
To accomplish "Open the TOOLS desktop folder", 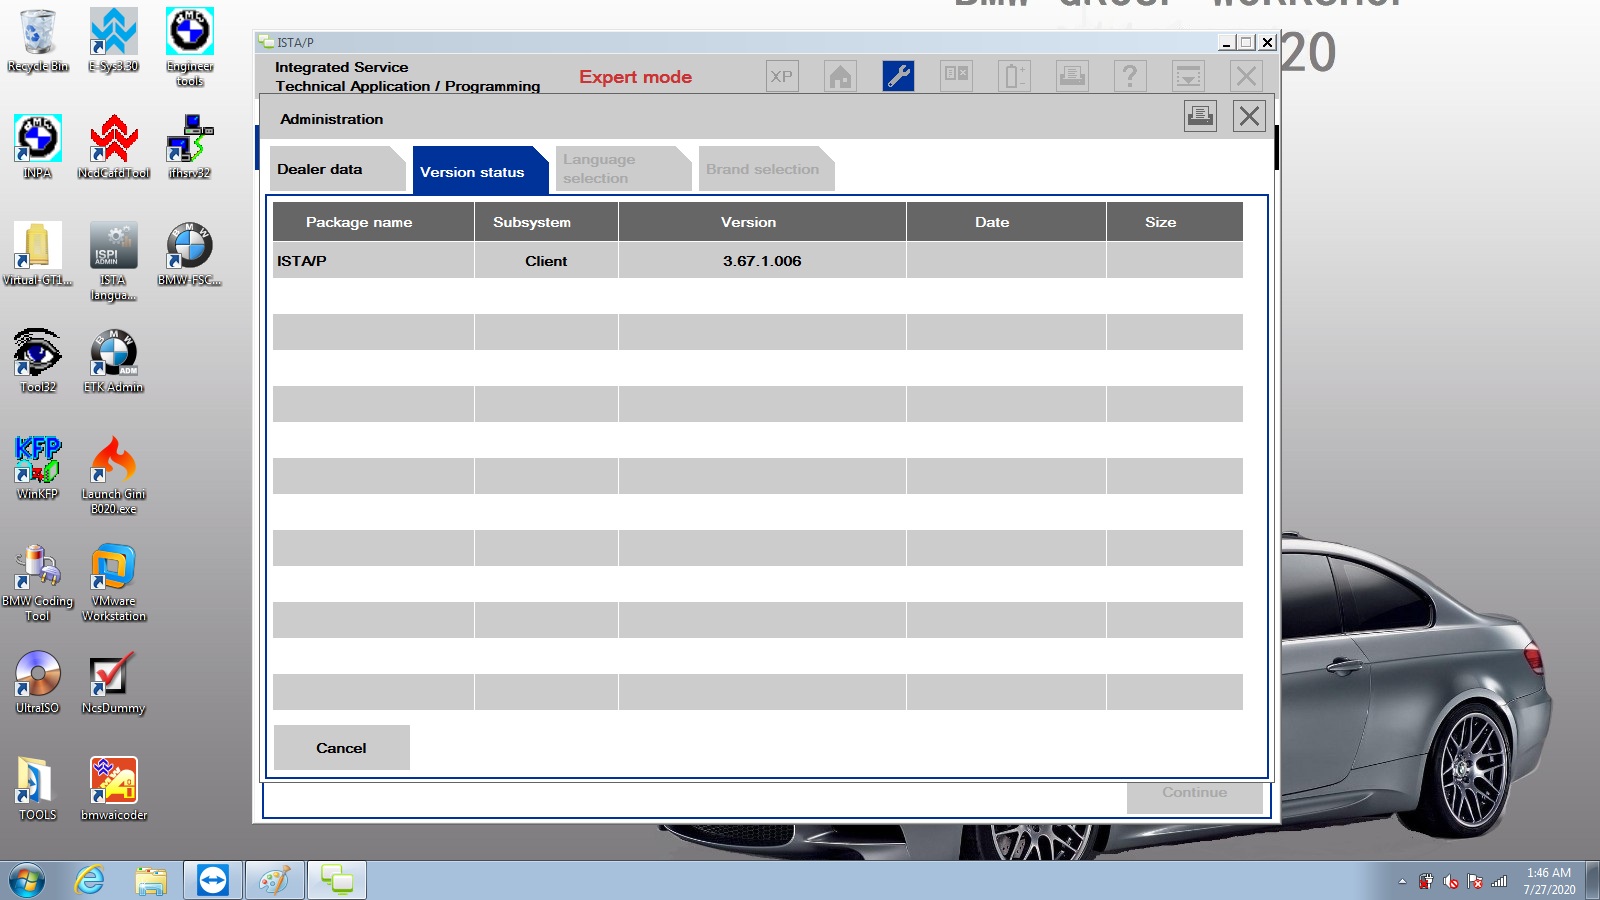I will pos(38,789).
